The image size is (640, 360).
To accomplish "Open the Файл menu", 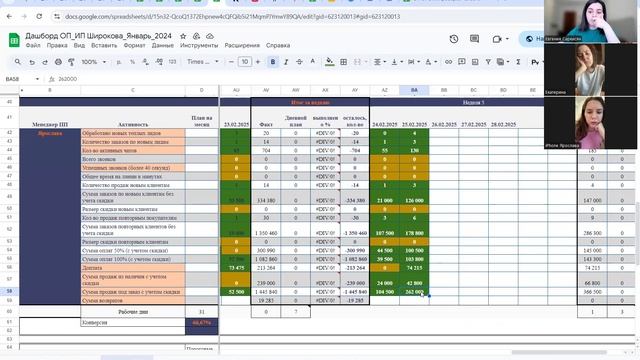I will (x=33, y=45).
